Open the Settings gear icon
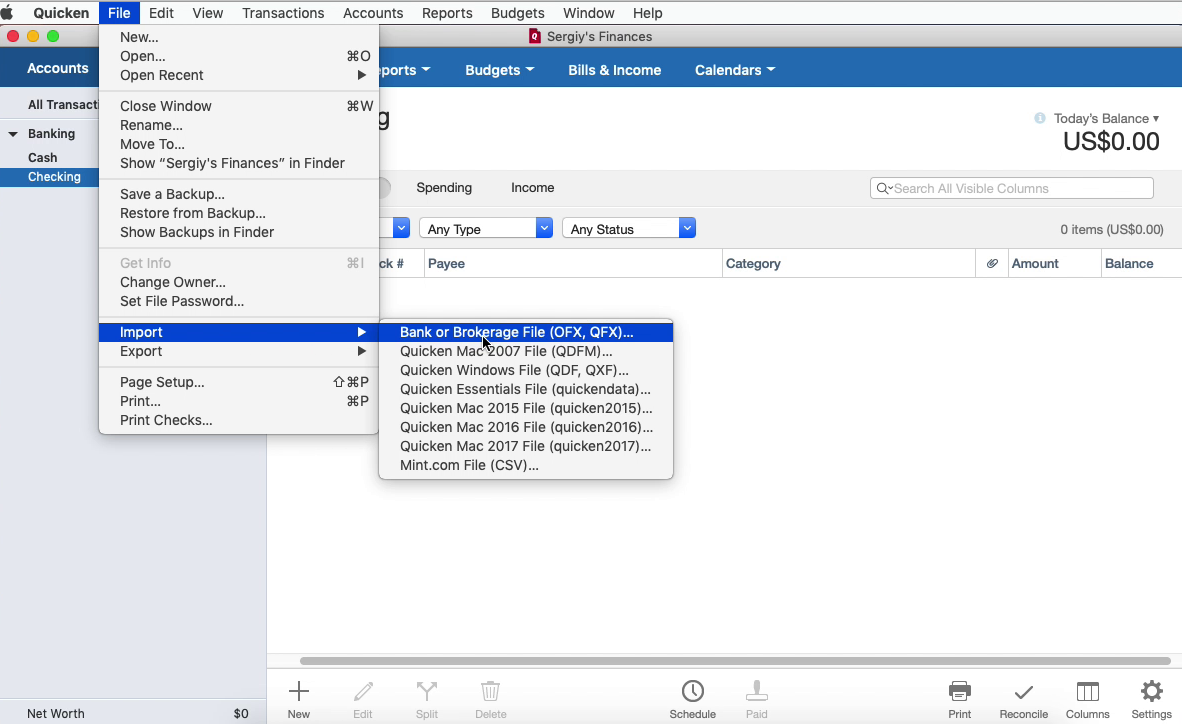The image size is (1182, 724). point(1152,691)
